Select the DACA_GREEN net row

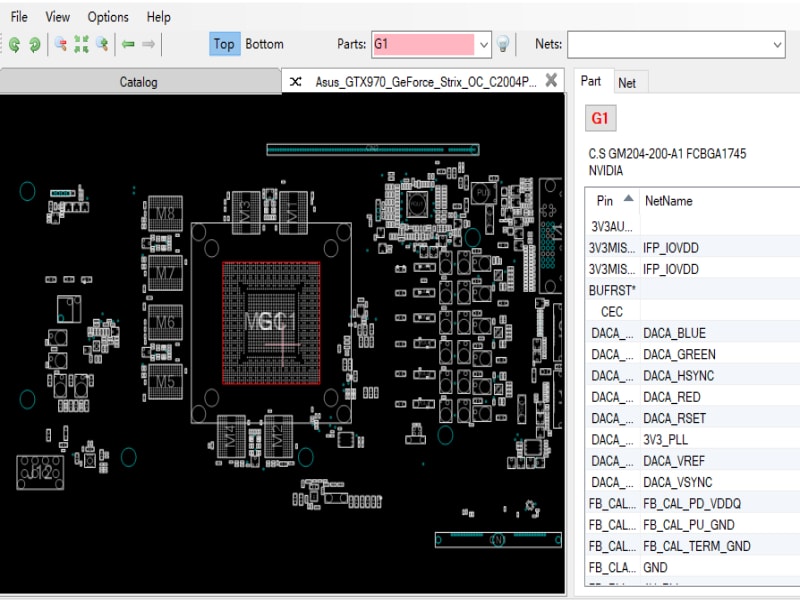click(693, 355)
